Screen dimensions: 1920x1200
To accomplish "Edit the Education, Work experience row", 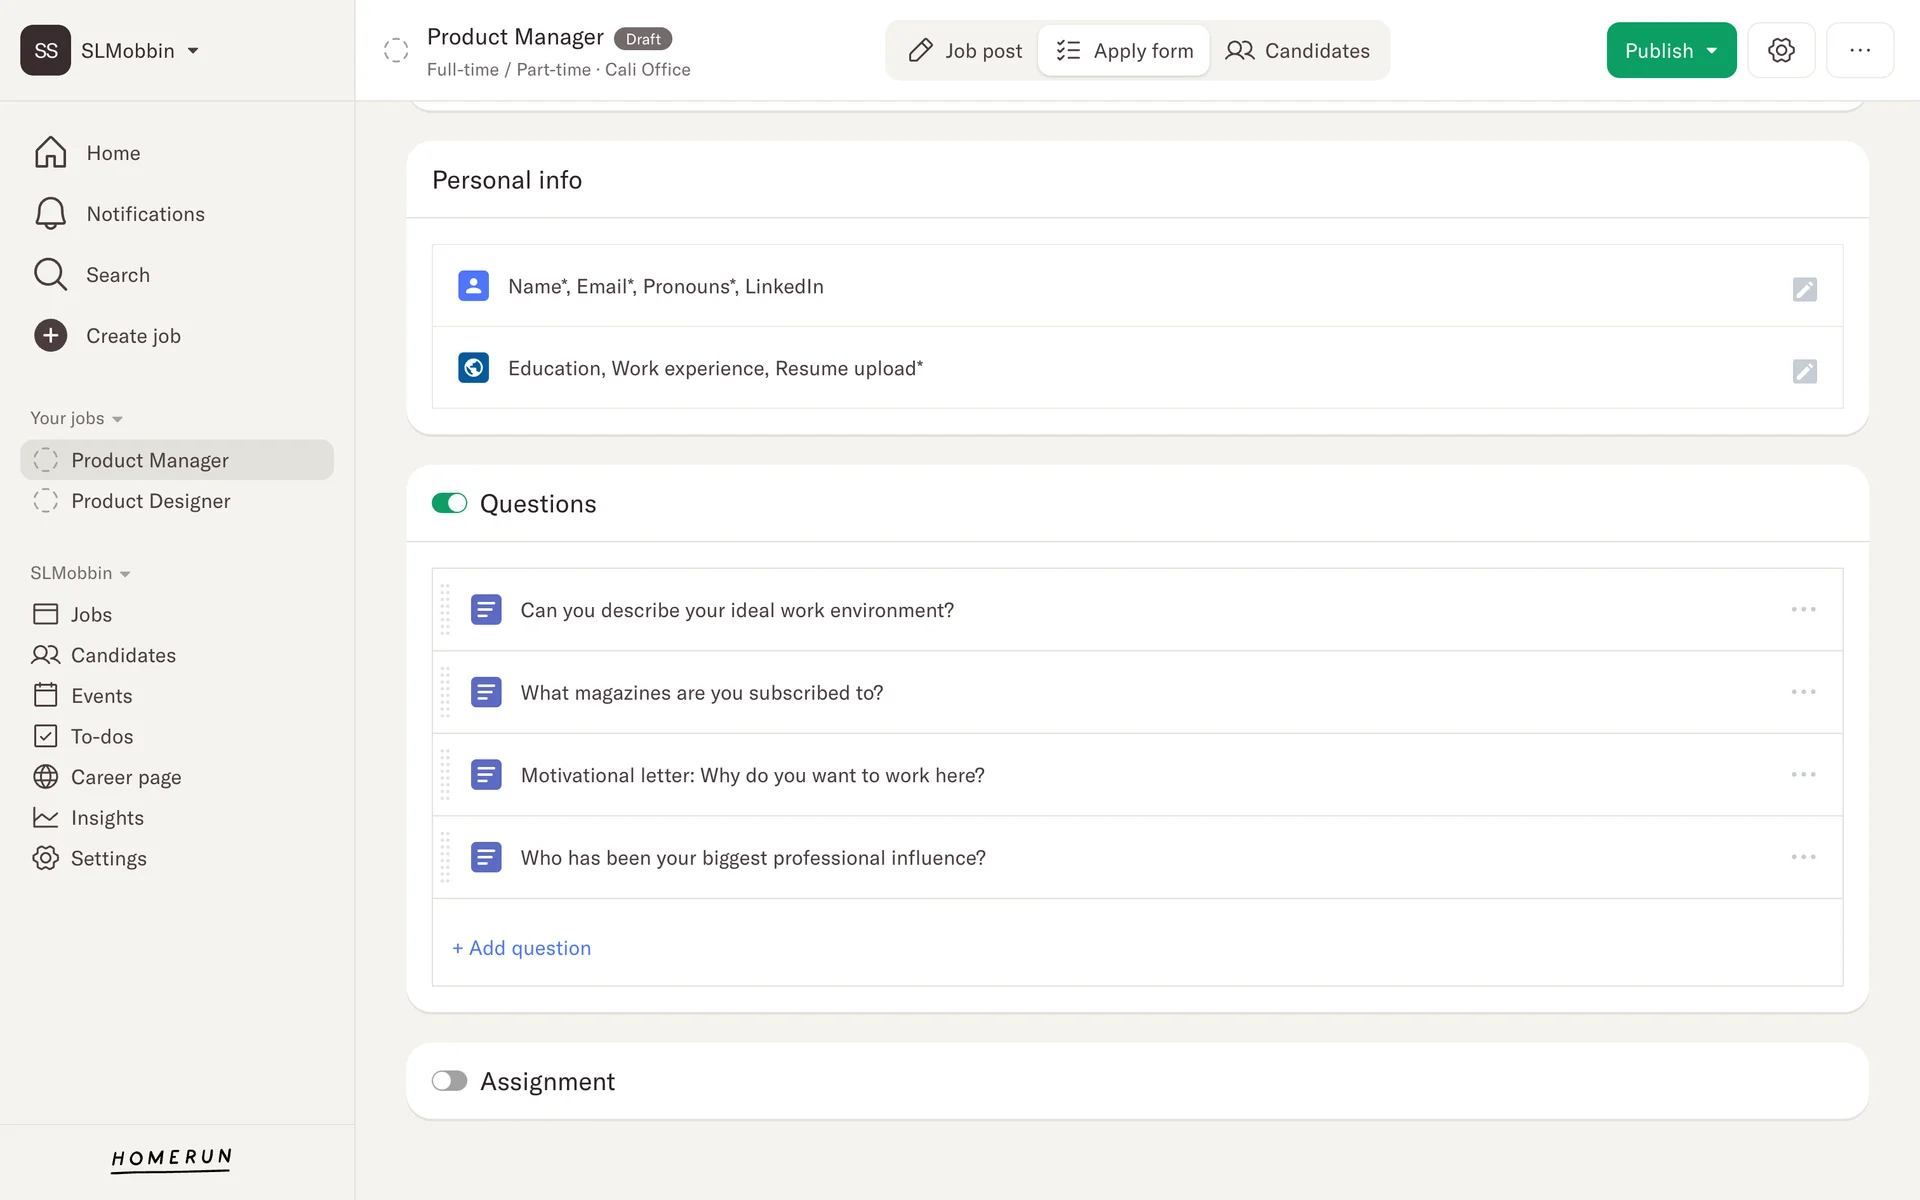I will pyautogui.click(x=1804, y=371).
